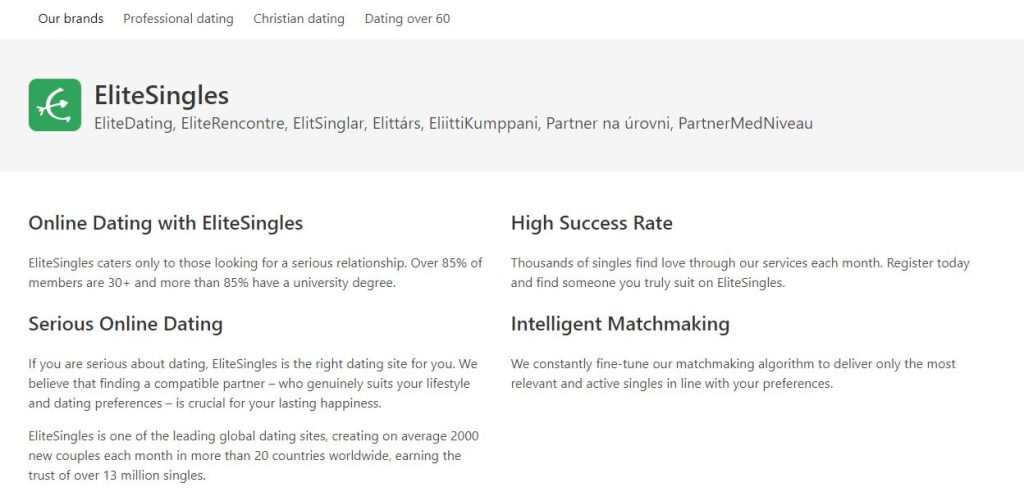Click the green EliteSingles logo icon
1024x492 pixels.
[x=55, y=105]
